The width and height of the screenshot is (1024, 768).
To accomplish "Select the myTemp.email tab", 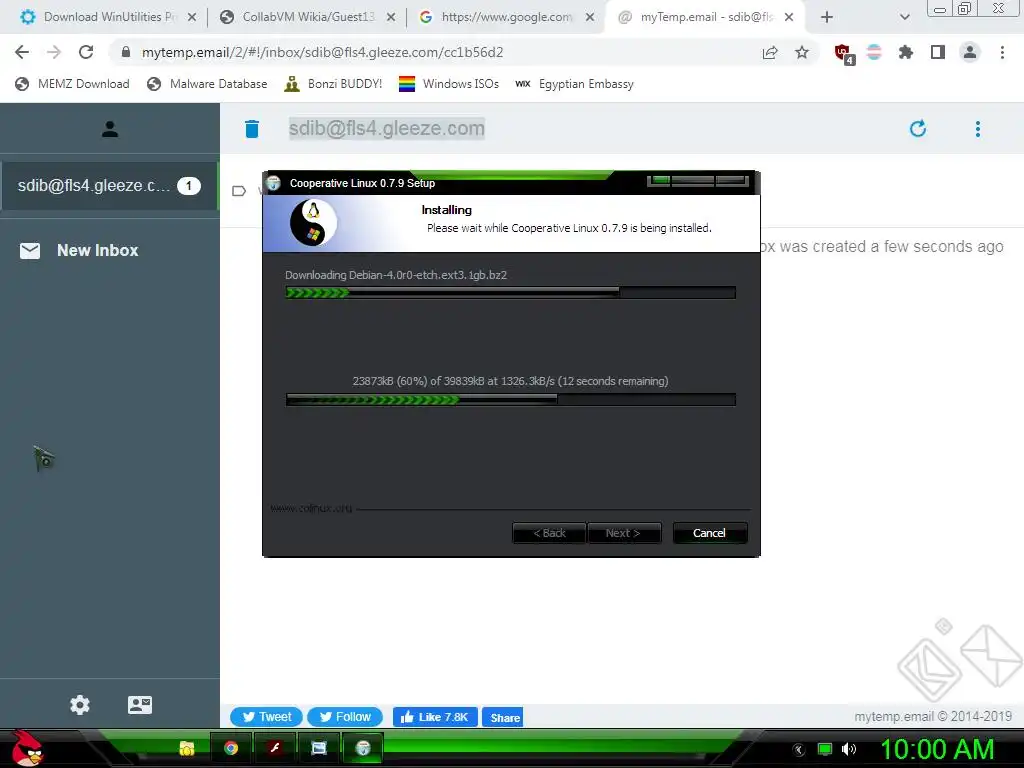I will [x=707, y=17].
